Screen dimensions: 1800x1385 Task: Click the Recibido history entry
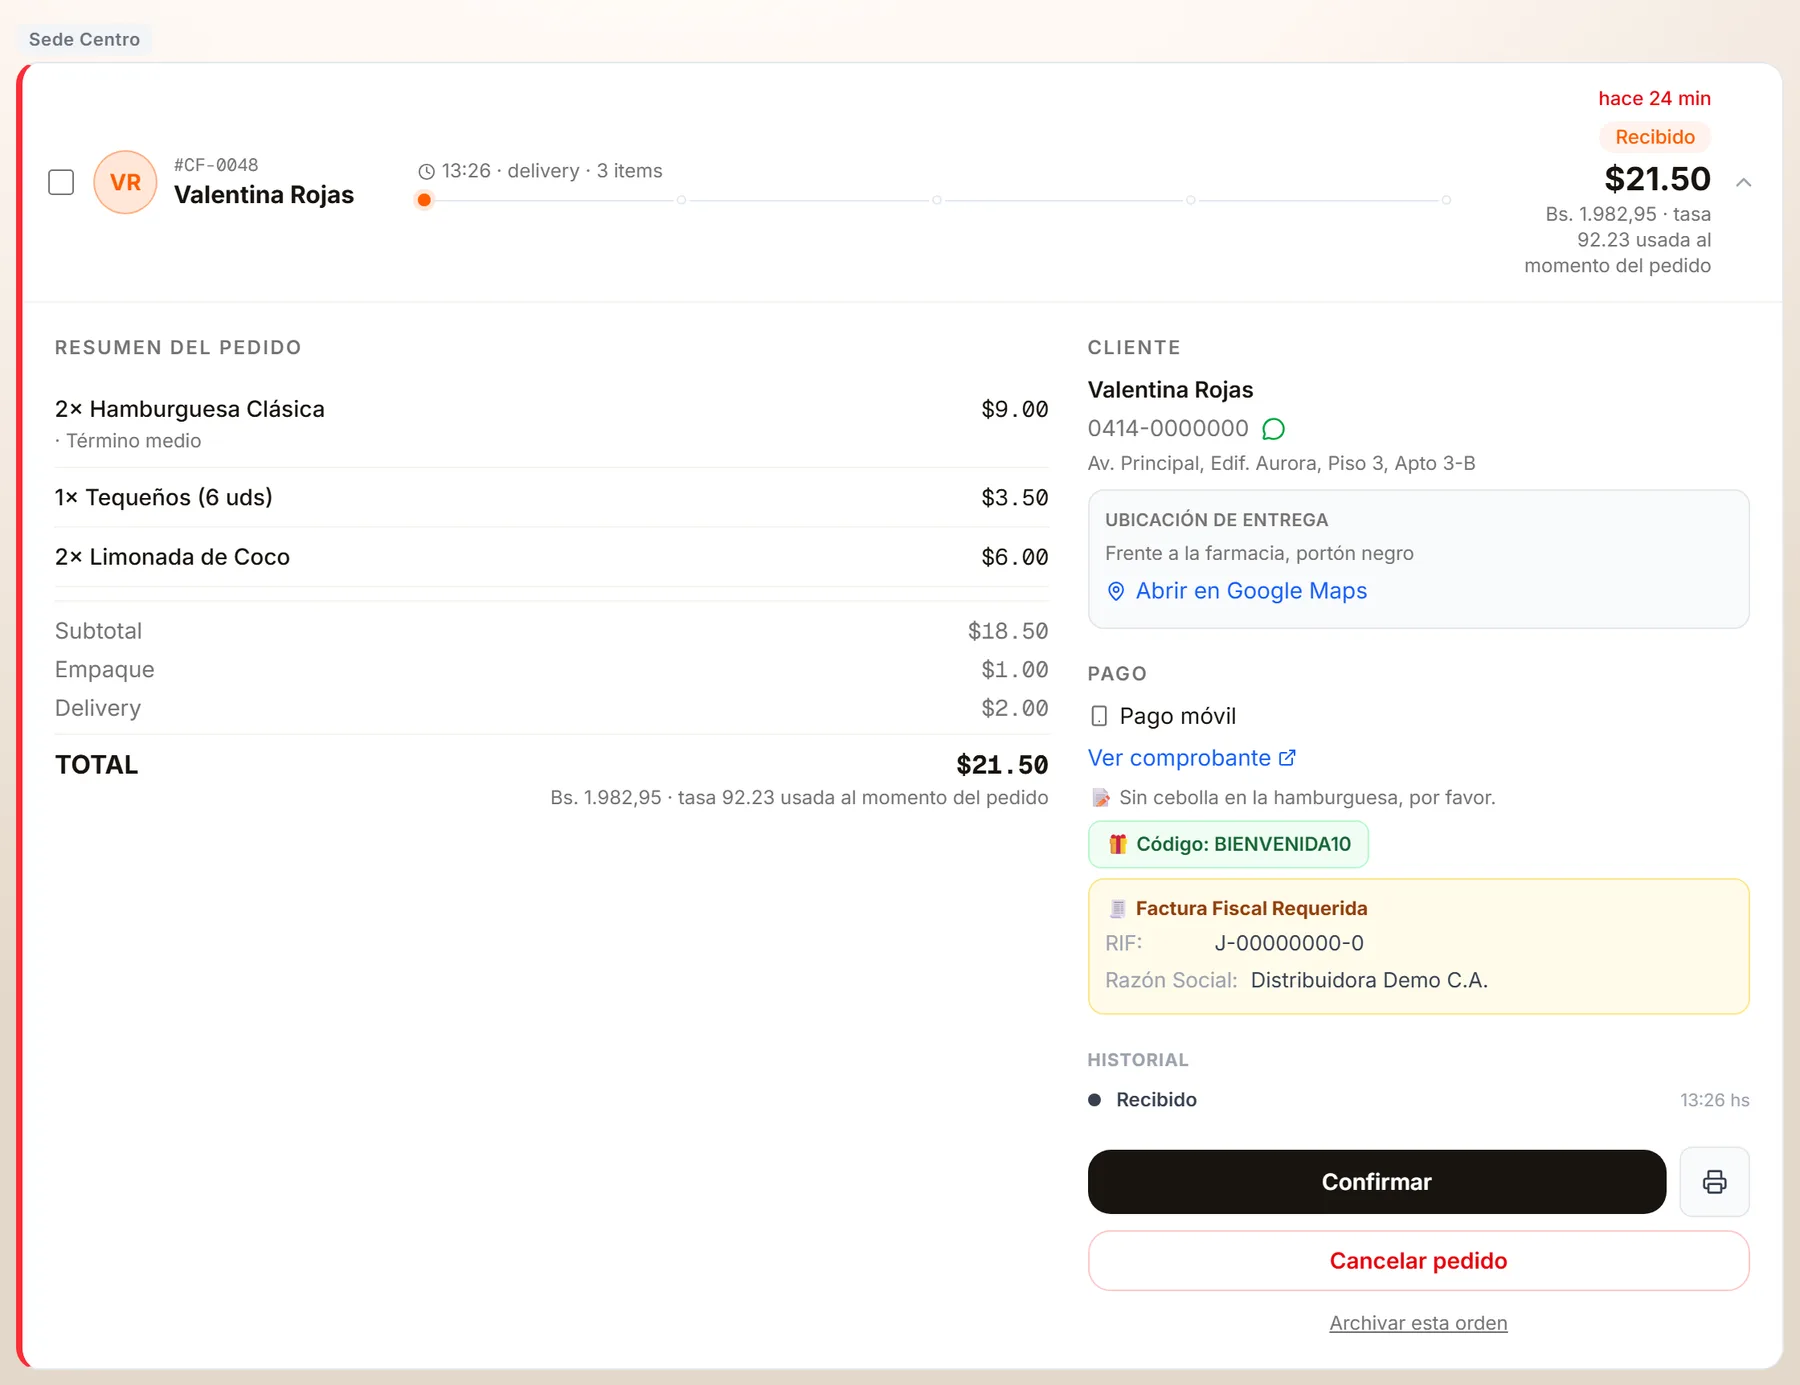pyautogui.click(x=1418, y=1100)
